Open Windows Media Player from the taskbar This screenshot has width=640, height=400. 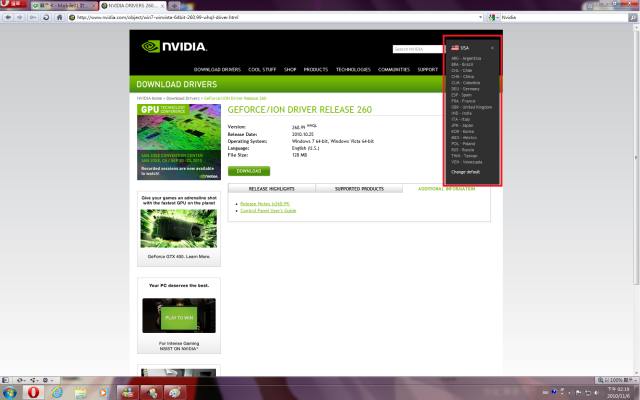pos(103,393)
